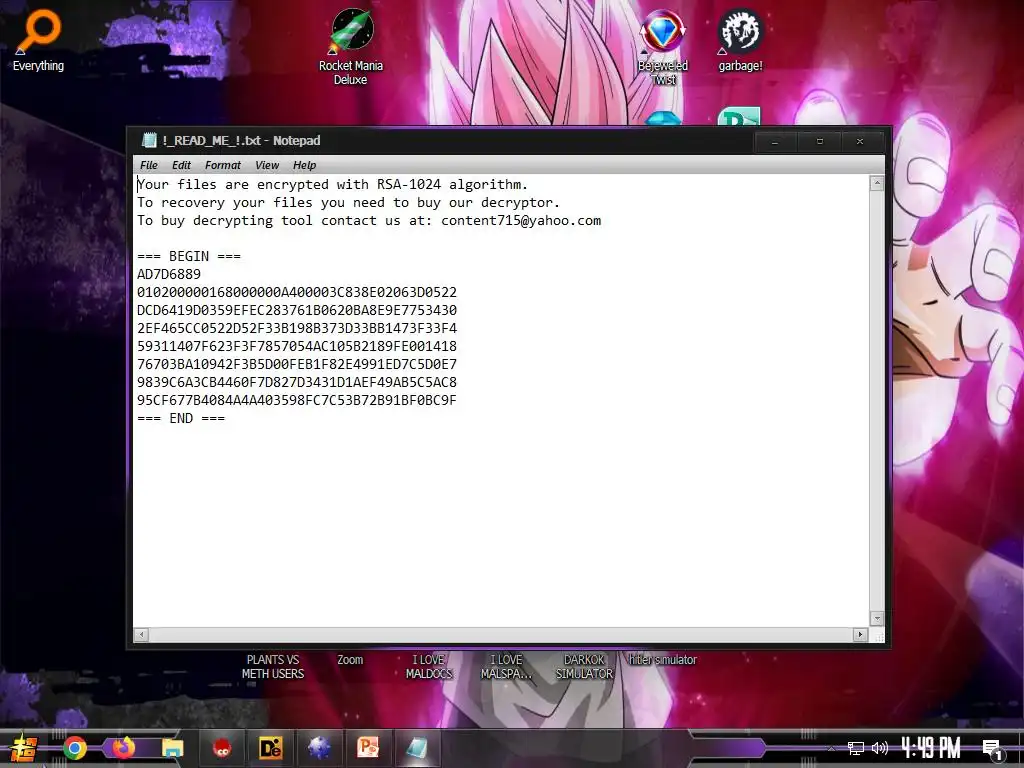Viewport: 1024px width, 768px height.
Task: Click the horizontal scrollbar right arrow
Action: pos(860,634)
